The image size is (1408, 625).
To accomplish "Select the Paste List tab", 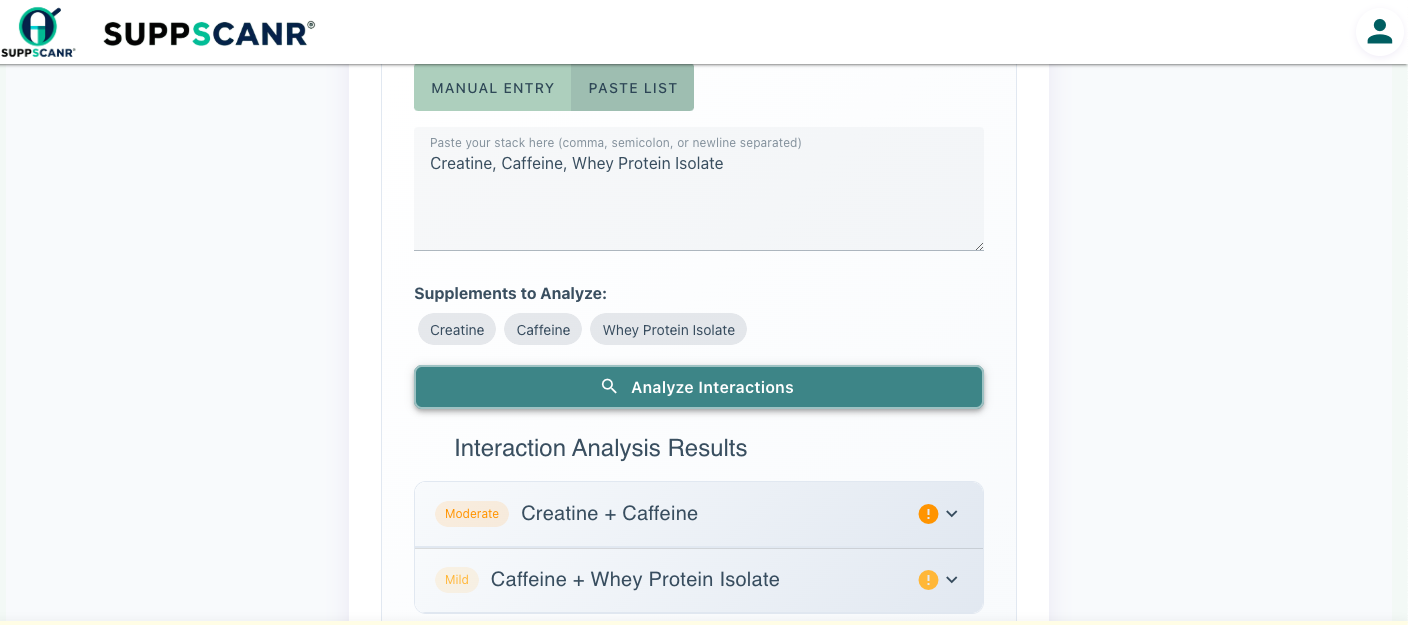I will [x=633, y=88].
